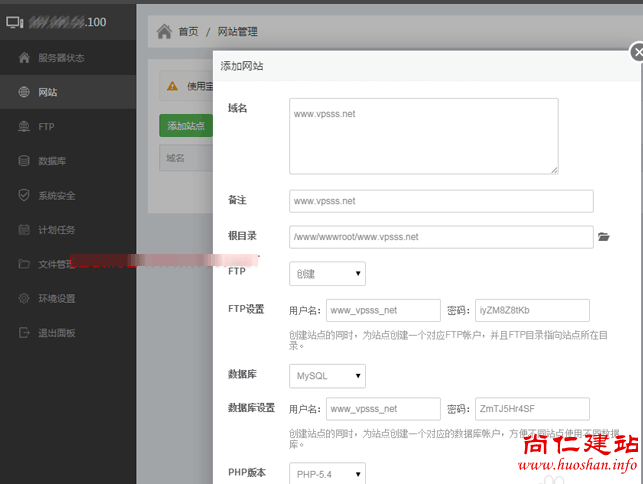Open 计划任务 in the sidebar menu
Viewport: 643px width, 484px height.
(x=56, y=230)
